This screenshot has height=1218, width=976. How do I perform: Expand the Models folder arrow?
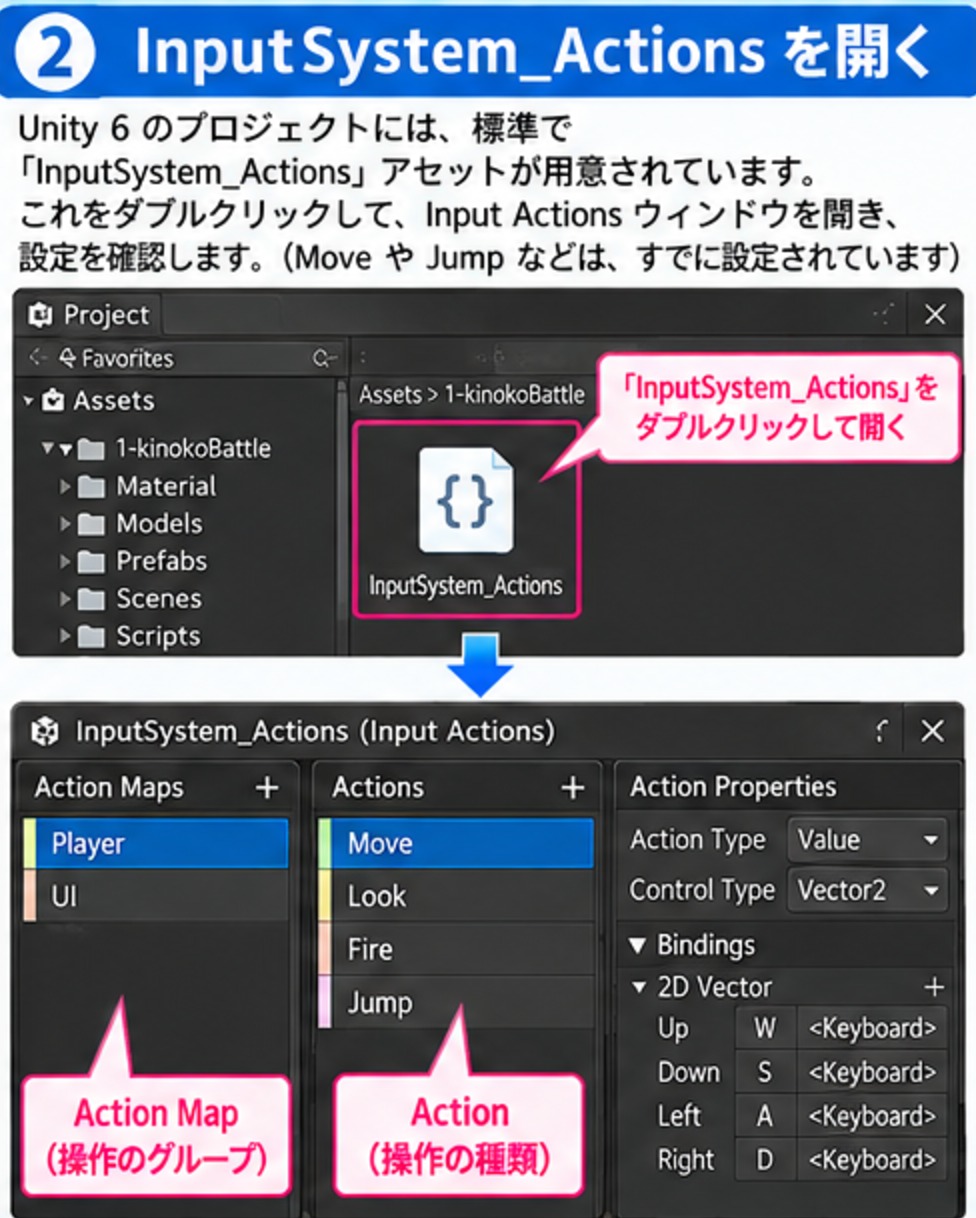(x=65, y=524)
